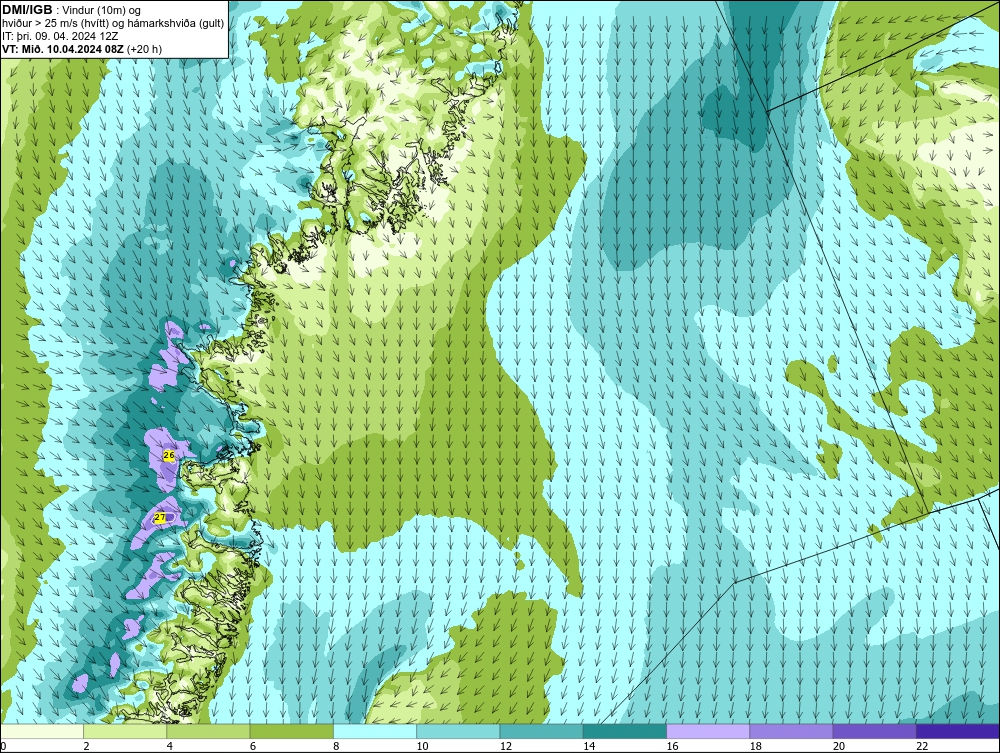Screen dimensions: 1000x753
Task: Select the olive green swatch between 6 and 8
Action: click(291, 731)
